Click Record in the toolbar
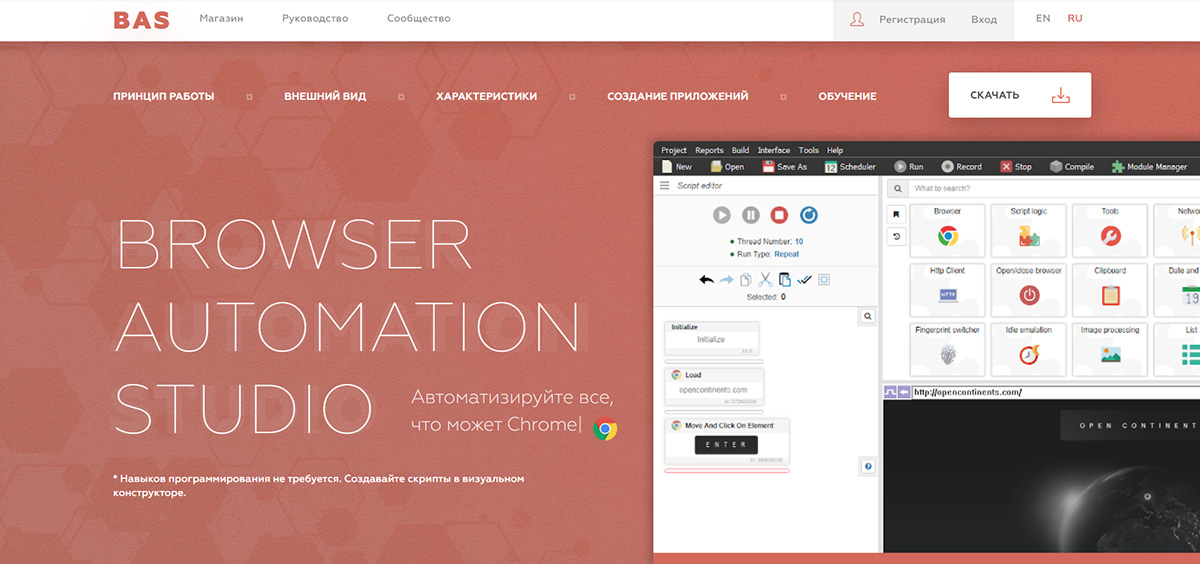Screen dimensions: 1200x564 click(962, 167)
